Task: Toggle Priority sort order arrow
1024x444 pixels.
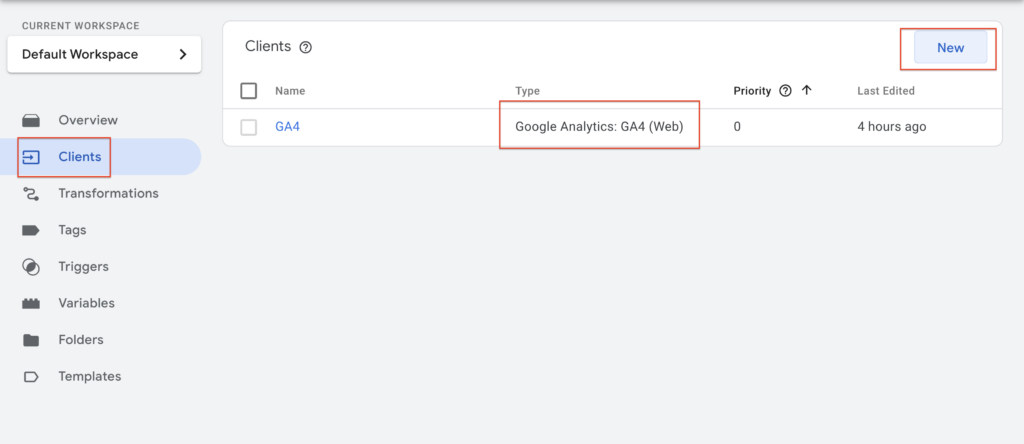Action: click(x=806, y=91)
